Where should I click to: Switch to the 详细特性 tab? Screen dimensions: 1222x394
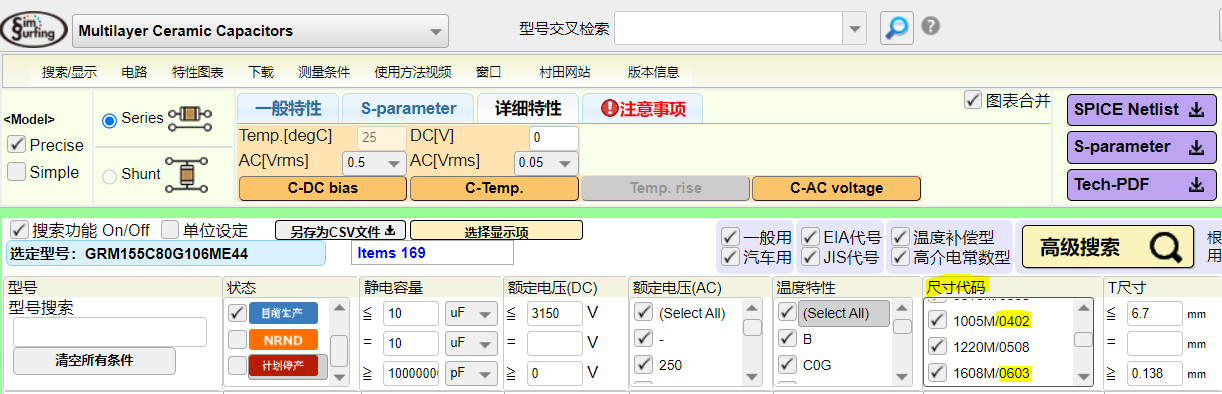pos(527,108)
